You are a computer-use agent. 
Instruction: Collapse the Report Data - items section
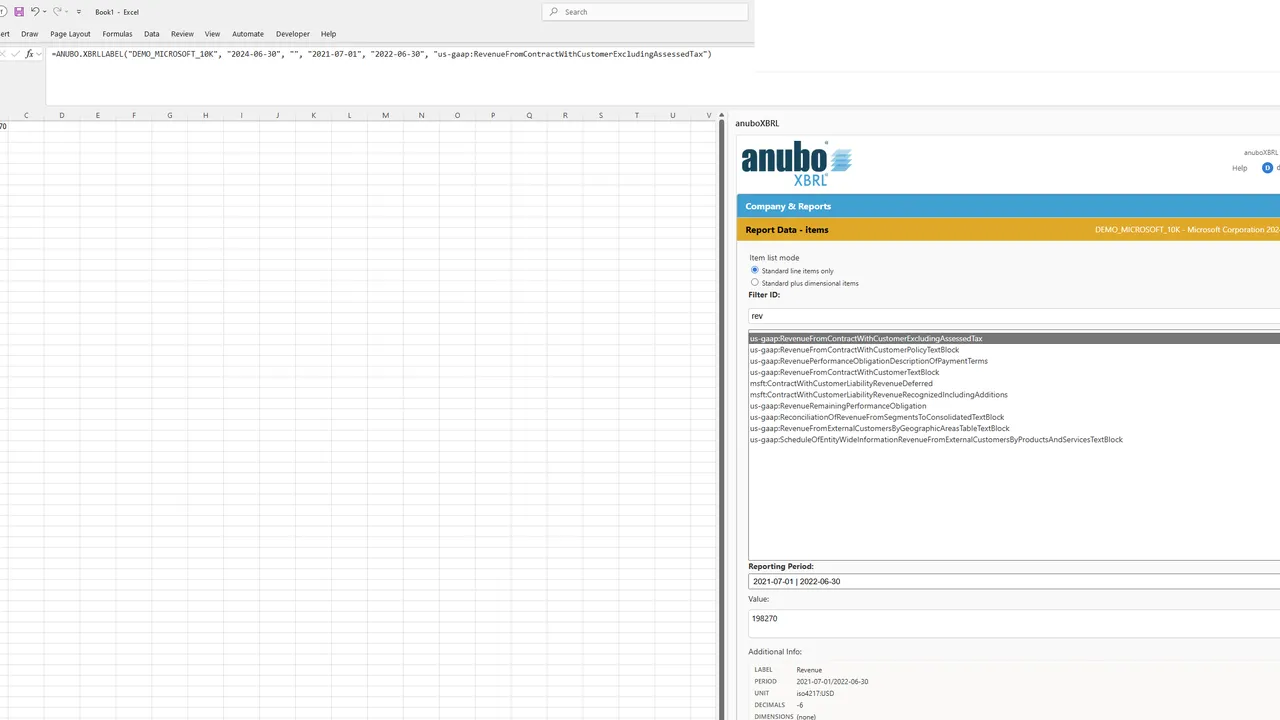point(1008,230)
